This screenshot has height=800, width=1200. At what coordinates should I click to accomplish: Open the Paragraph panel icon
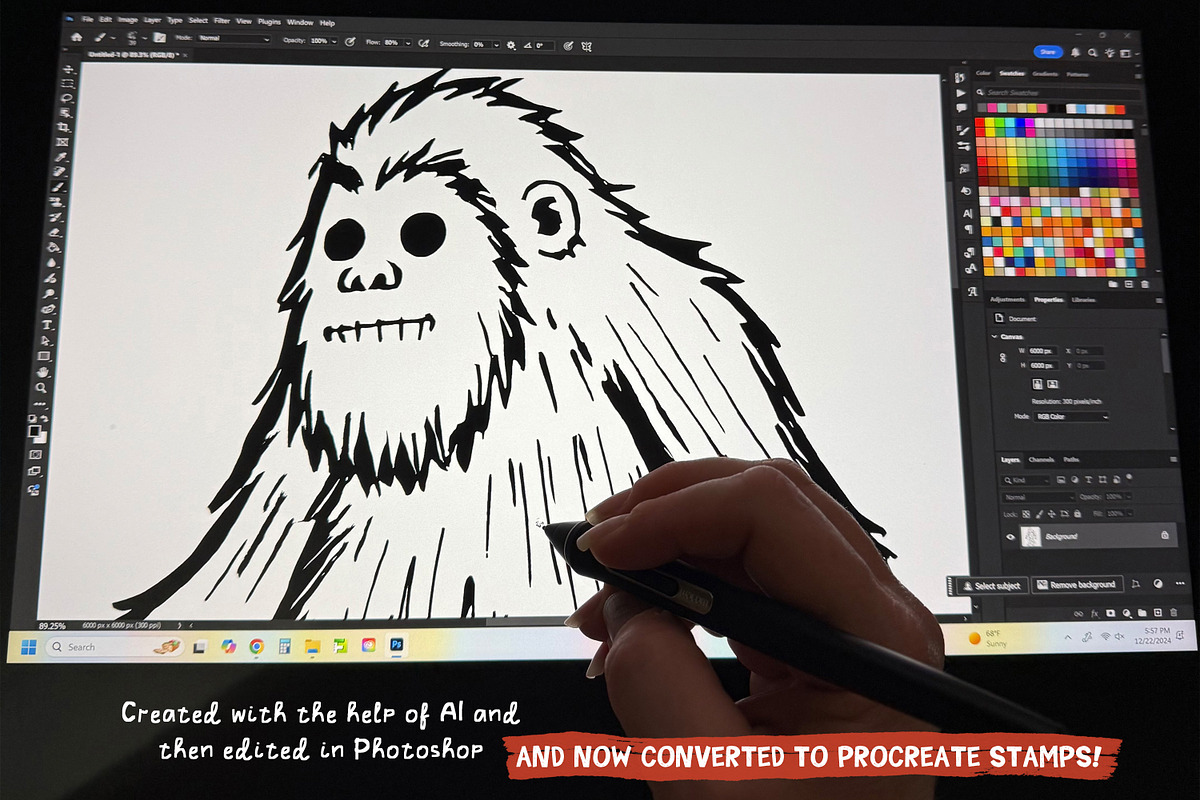969,229
